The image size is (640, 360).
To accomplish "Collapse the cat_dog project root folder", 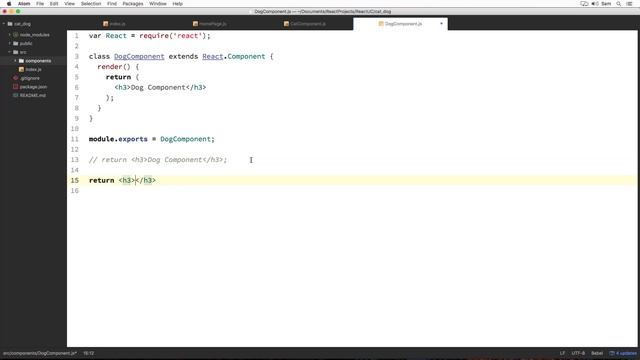I will pyautogui.click(x=4, y=24).
